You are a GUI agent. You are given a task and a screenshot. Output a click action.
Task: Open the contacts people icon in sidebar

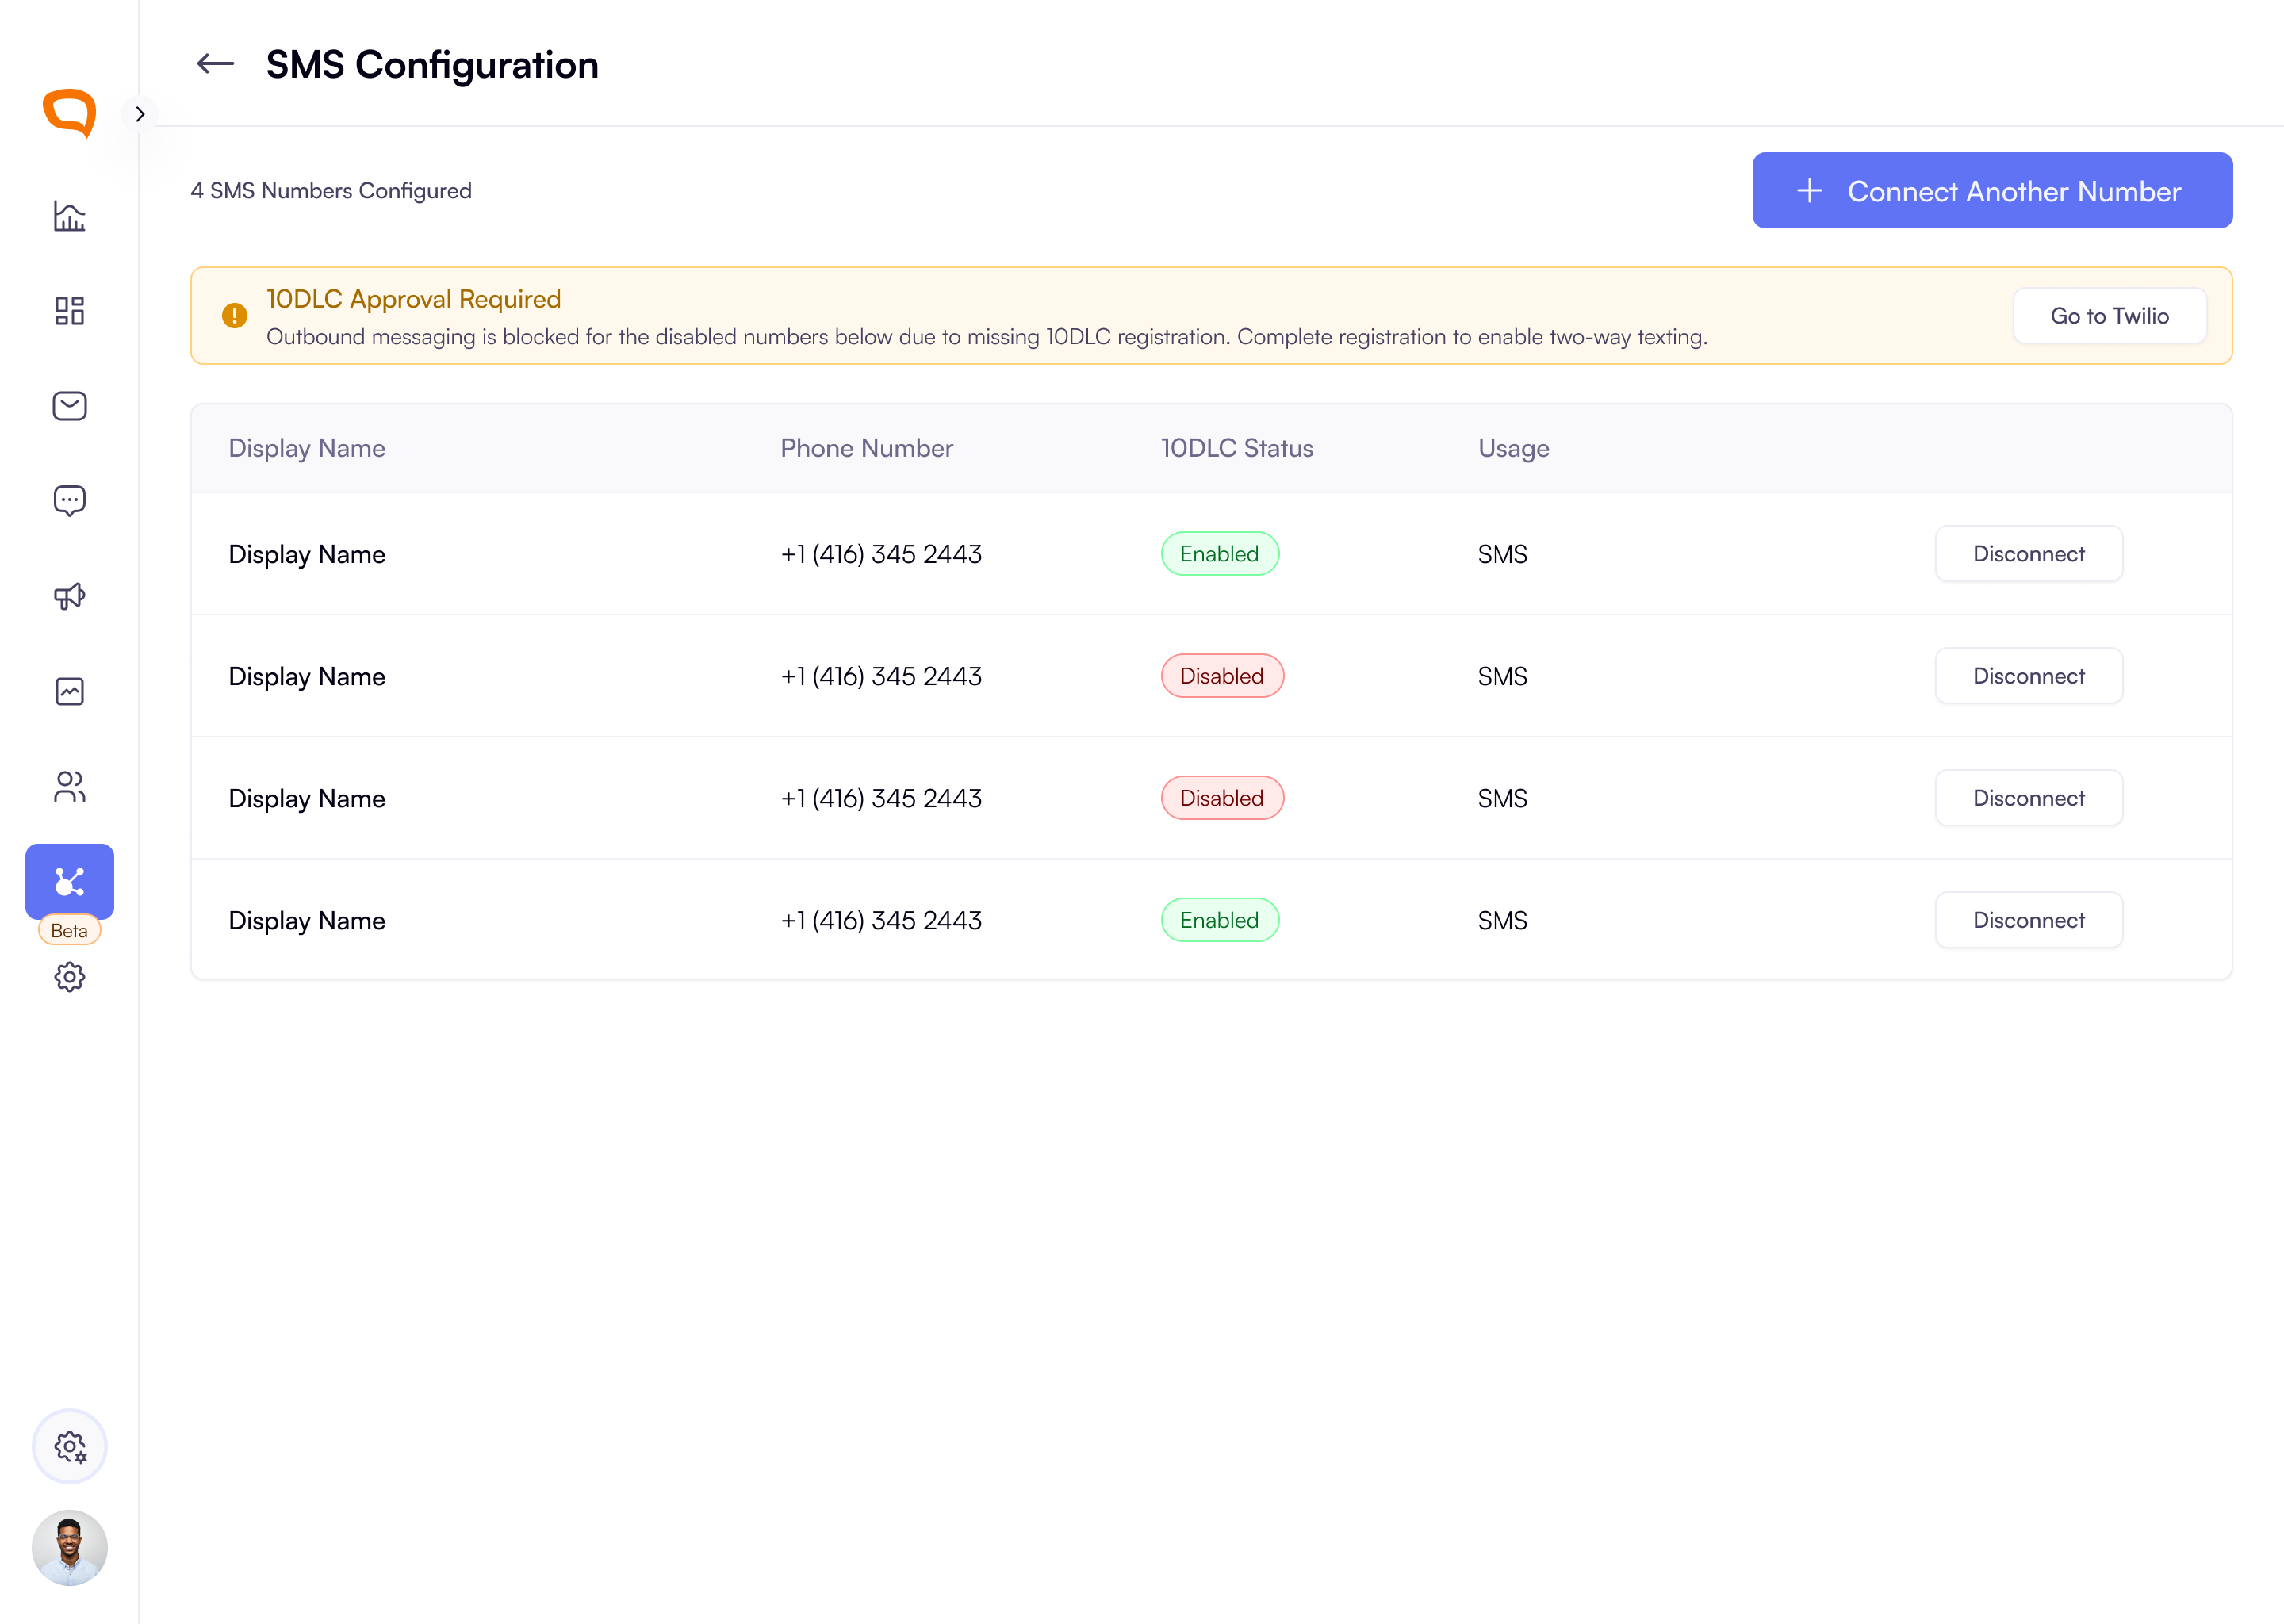point(69,787)
